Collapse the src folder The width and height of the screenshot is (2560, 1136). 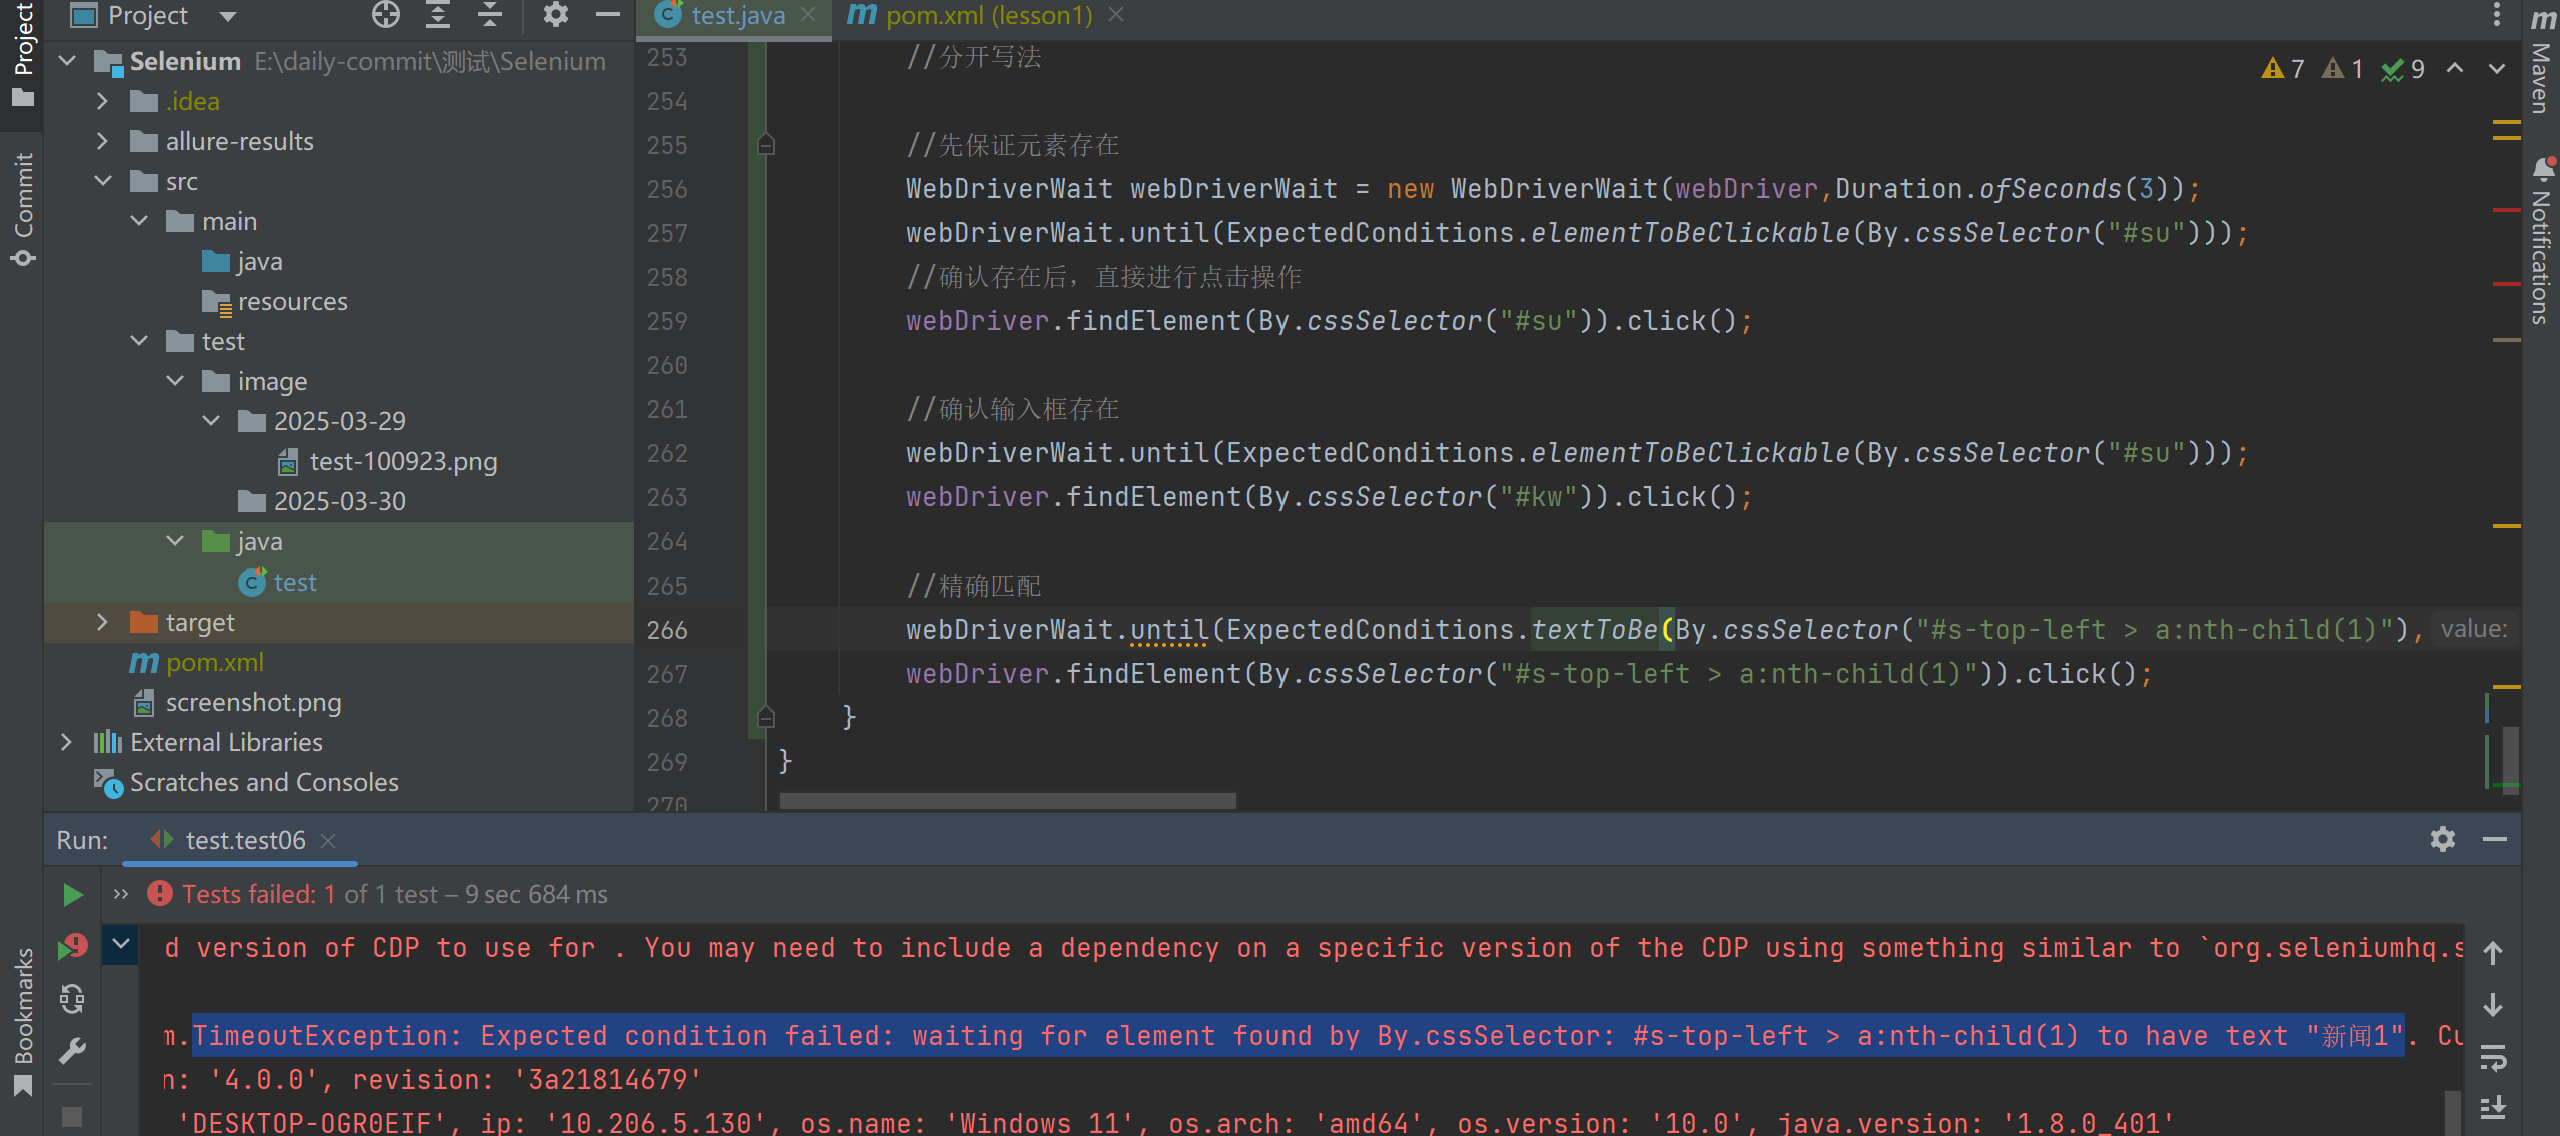[102, 181]
